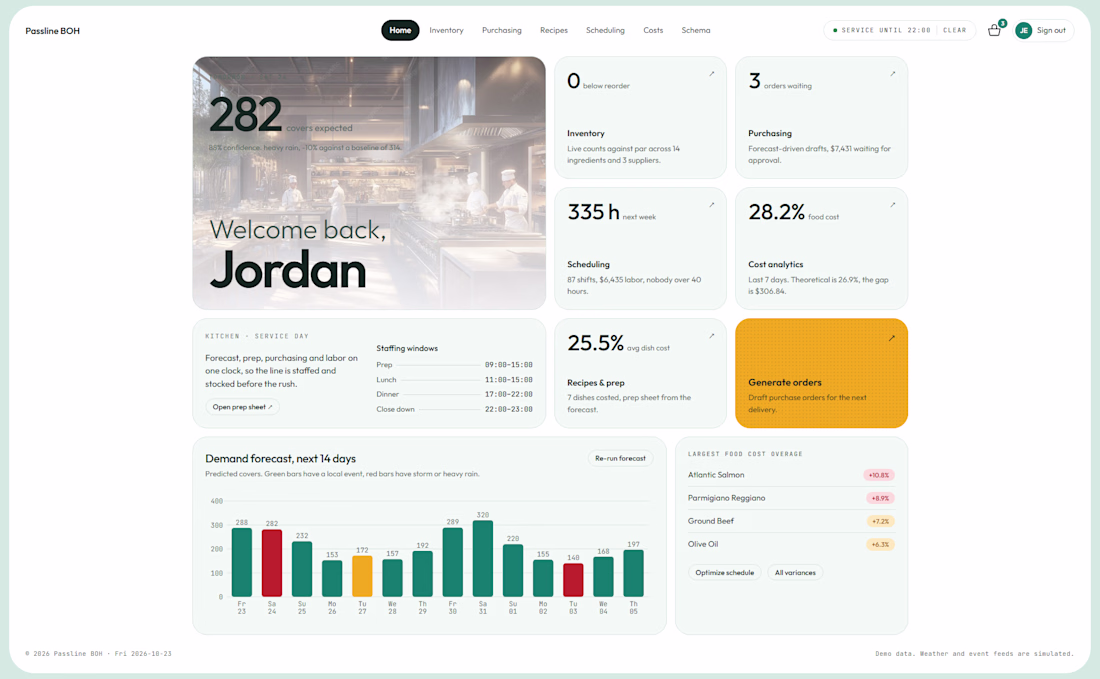Click the +10.8% overage badge
1100x679 pixels.
(x=879, y=475)
